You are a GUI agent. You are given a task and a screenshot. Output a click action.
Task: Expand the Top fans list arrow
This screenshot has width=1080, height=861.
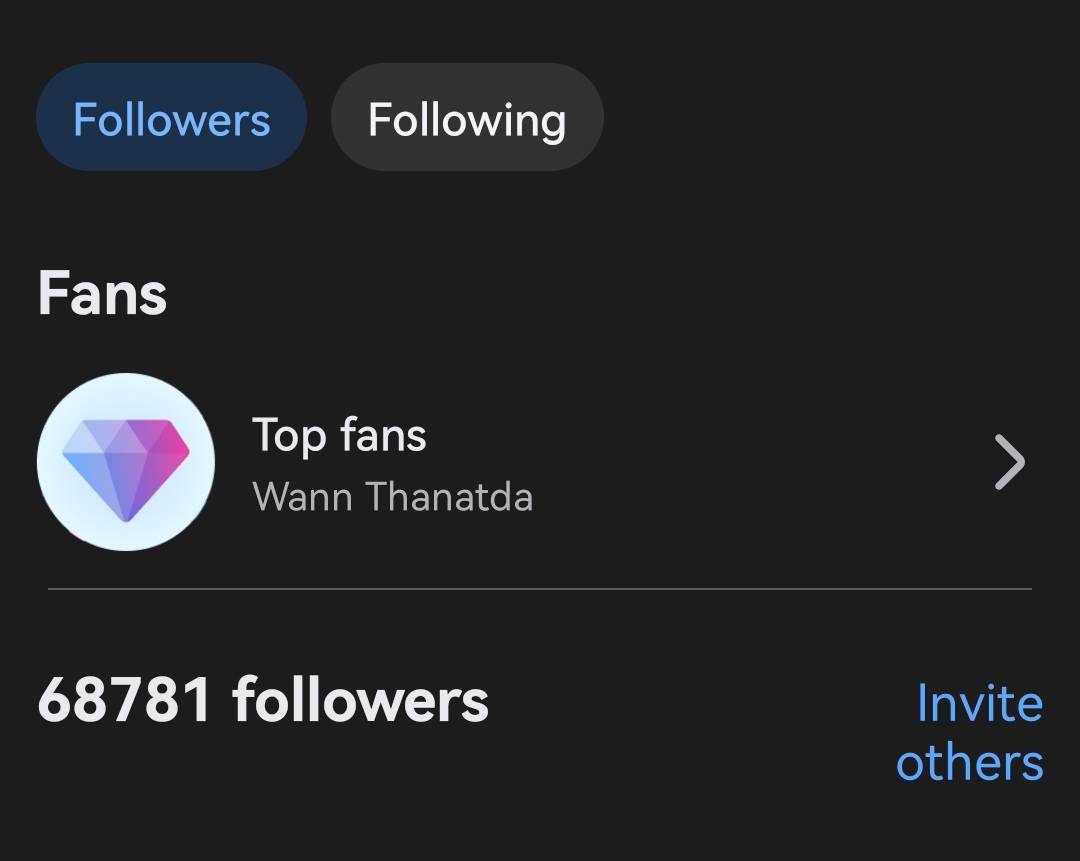[x=1010, y=464]
